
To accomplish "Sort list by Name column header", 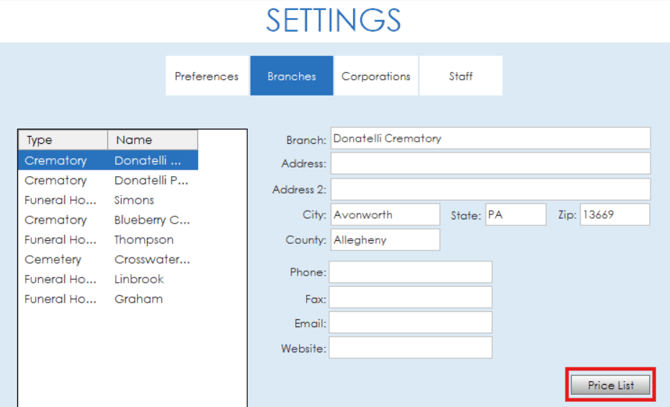I will [x=153, y=140].
